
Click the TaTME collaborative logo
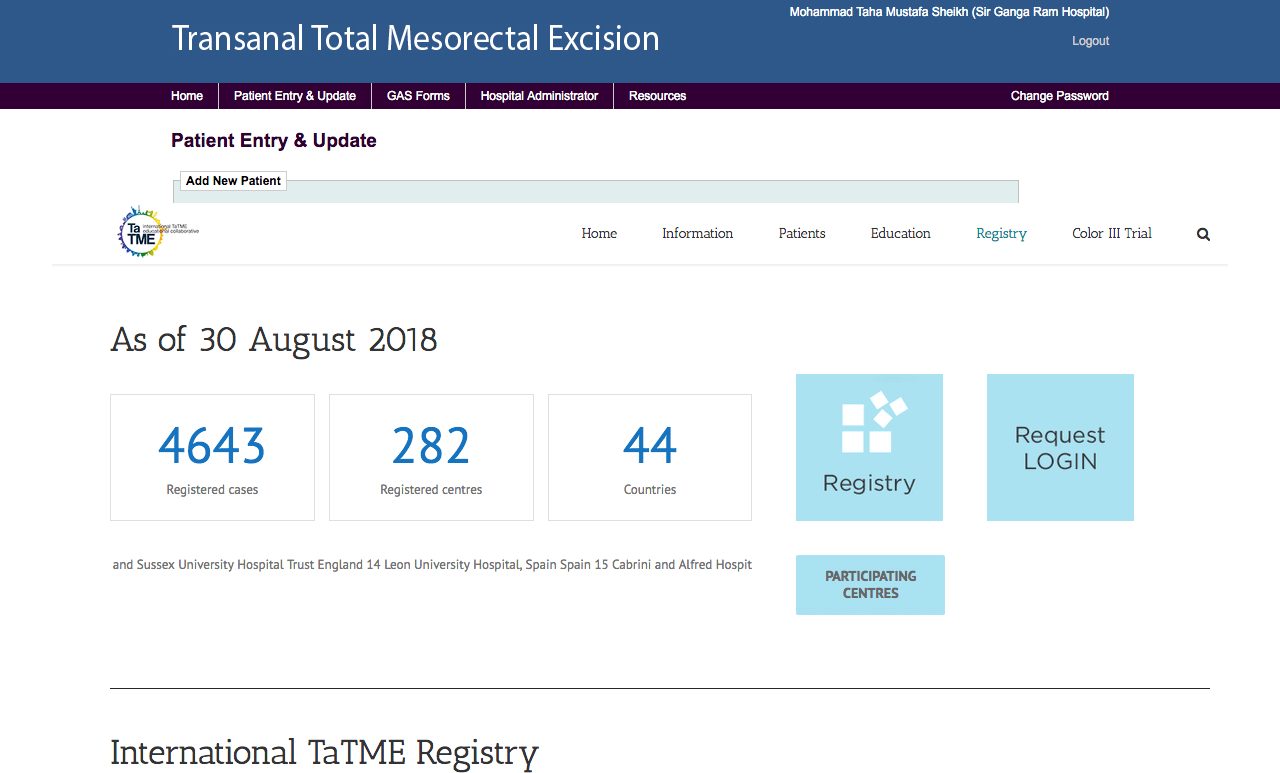pos(158,232)
